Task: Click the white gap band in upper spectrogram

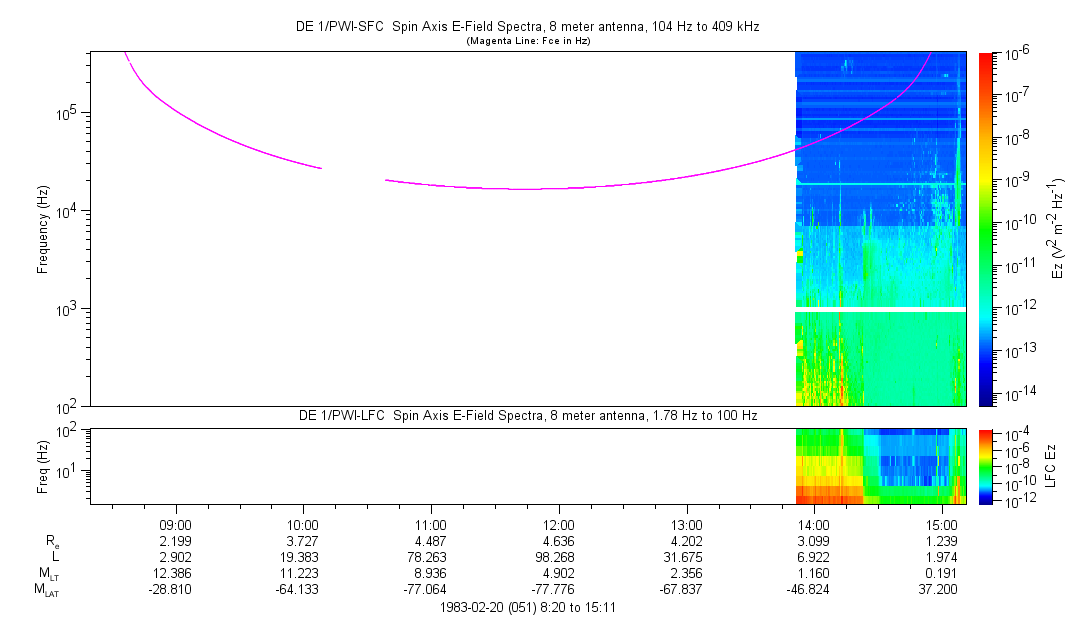Action: 880,310
